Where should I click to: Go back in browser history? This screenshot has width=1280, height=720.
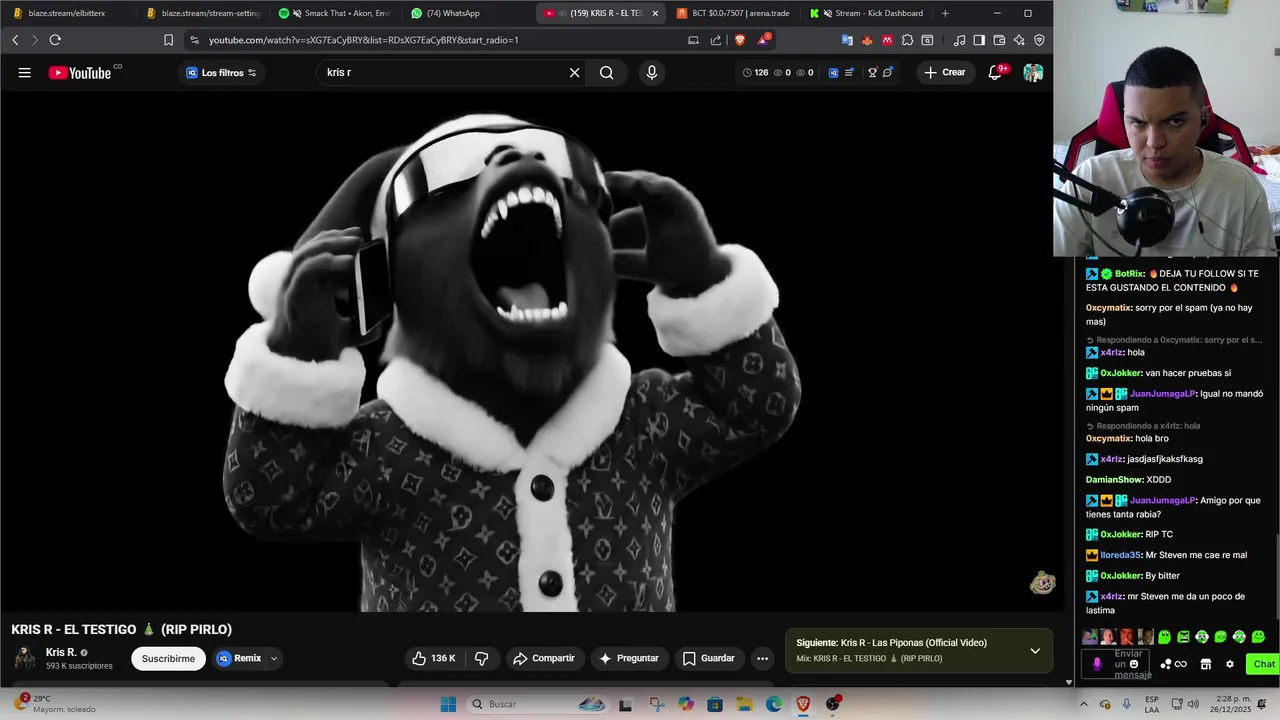(15, 40)
